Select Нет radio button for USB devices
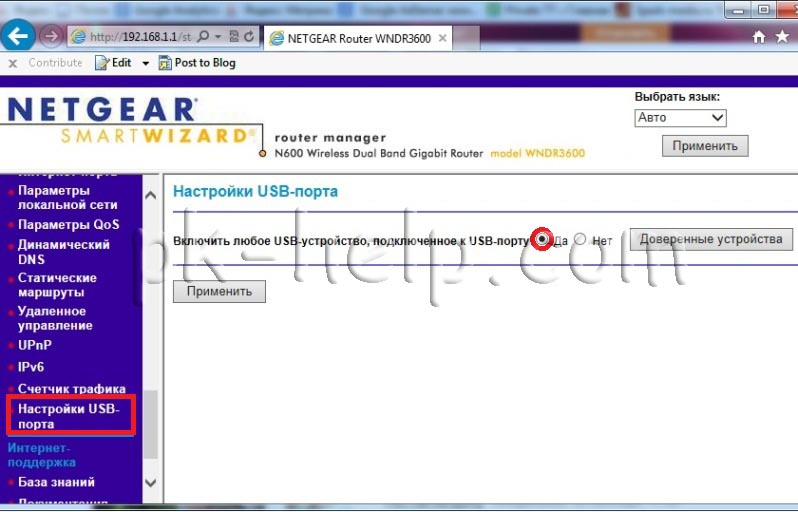This screenshot has height=512, width=798. click(580, 239)
